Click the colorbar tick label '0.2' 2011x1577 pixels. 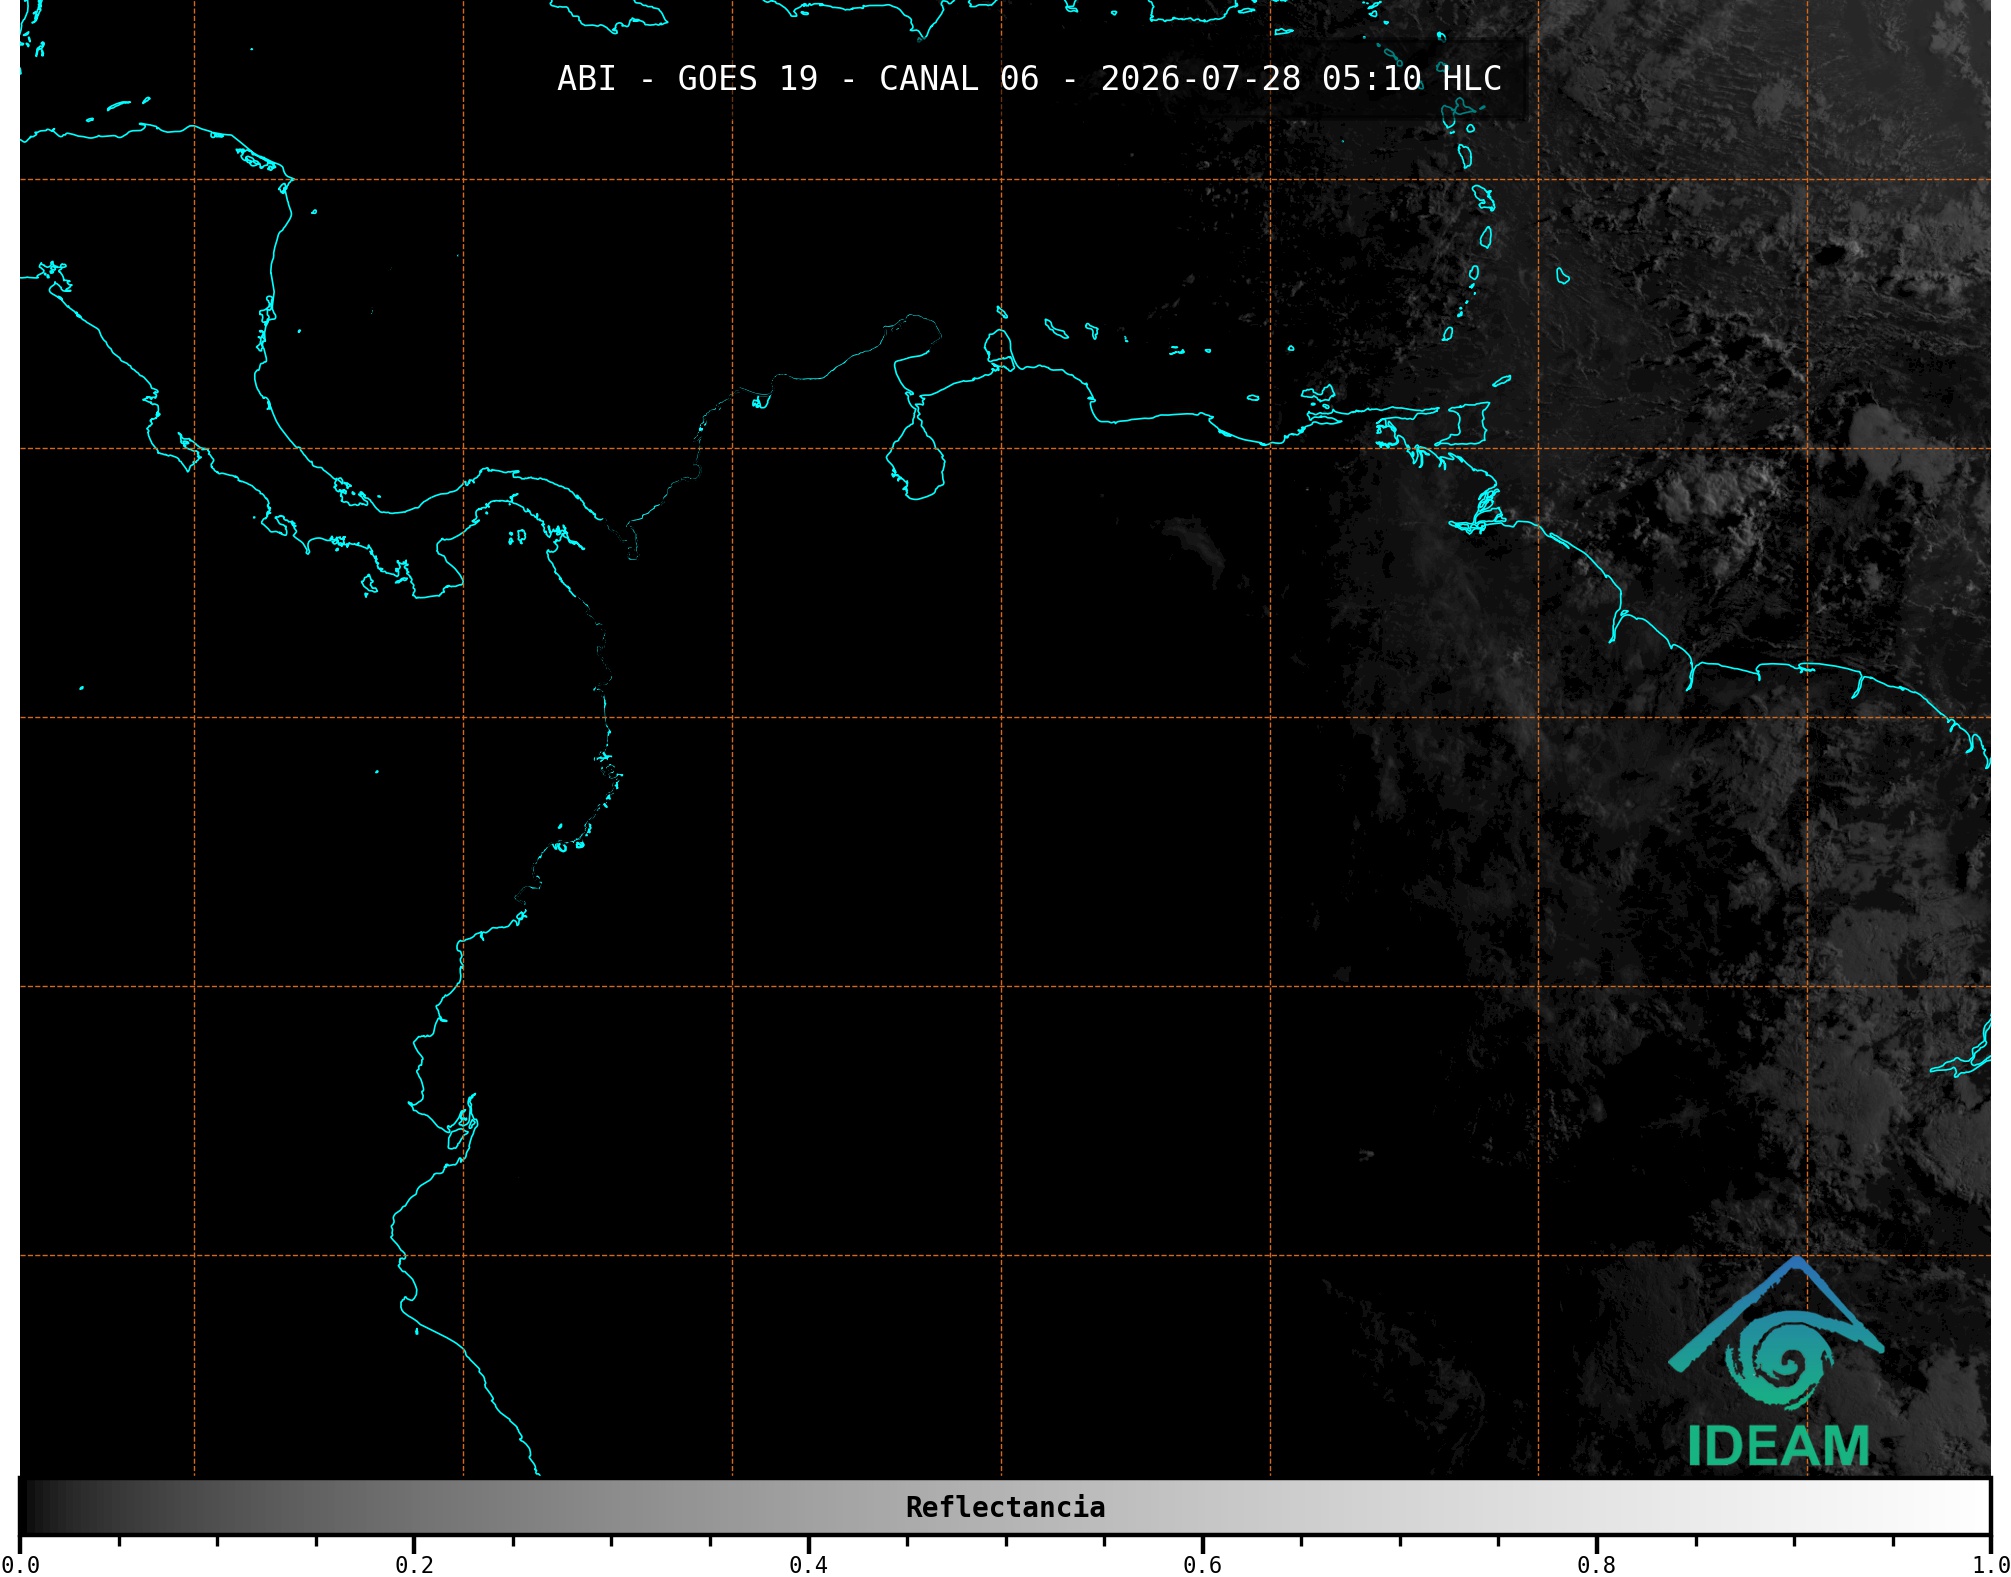[414, 1564]
